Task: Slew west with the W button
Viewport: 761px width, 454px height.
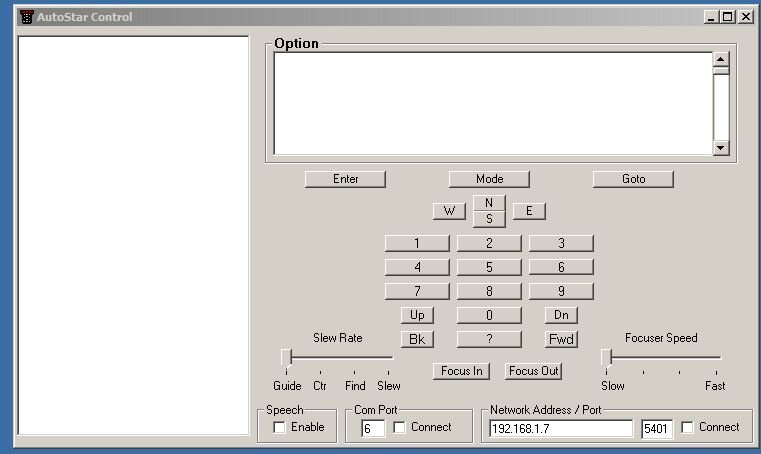Action: click(449, 211)
